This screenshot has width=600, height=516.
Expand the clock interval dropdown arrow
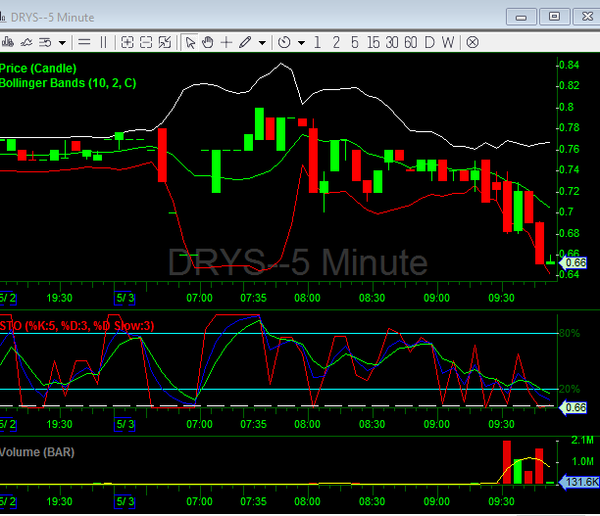click(300, 42)
